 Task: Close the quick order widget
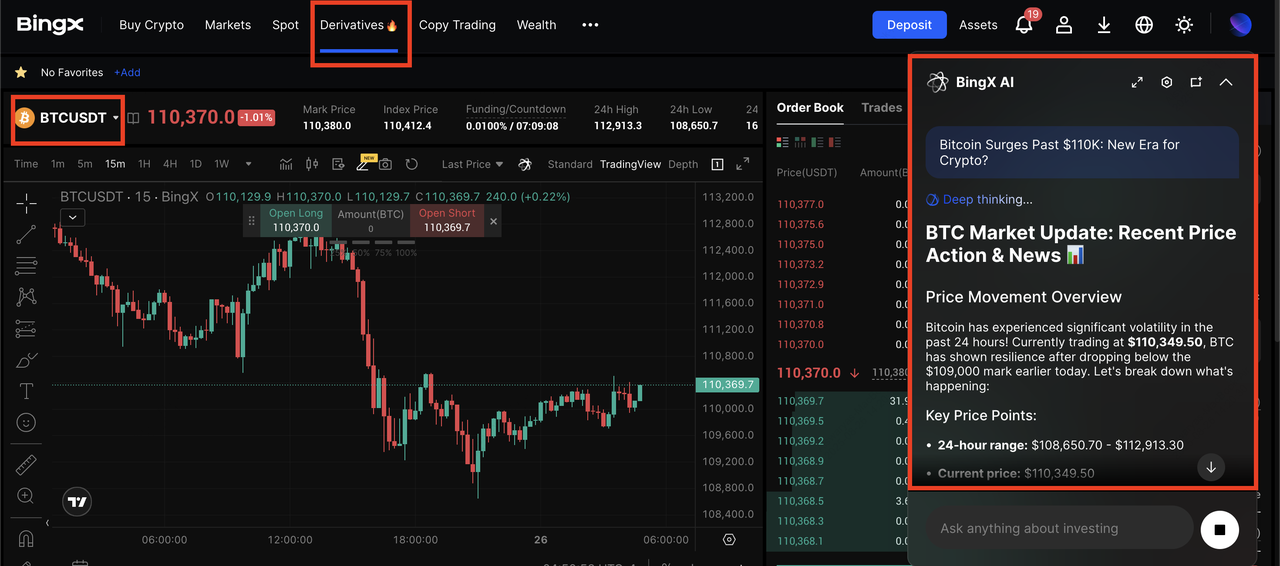point(493,221)
